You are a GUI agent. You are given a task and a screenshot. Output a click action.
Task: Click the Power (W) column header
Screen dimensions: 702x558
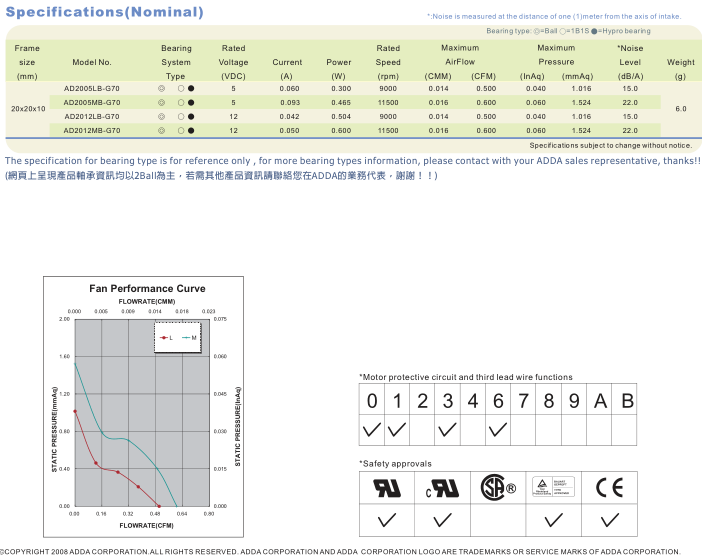tap(338, 69)
